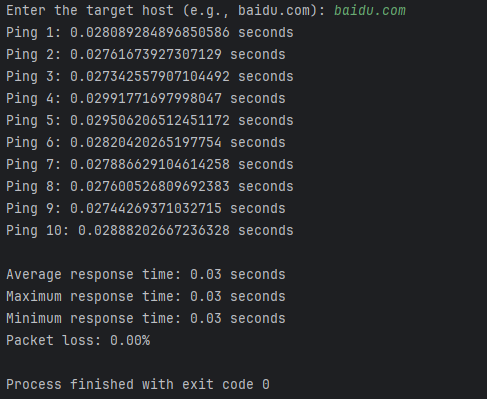The image size is (487, 399).
Task: Select the Ping 1 result line
Action: tap(150, 33)
